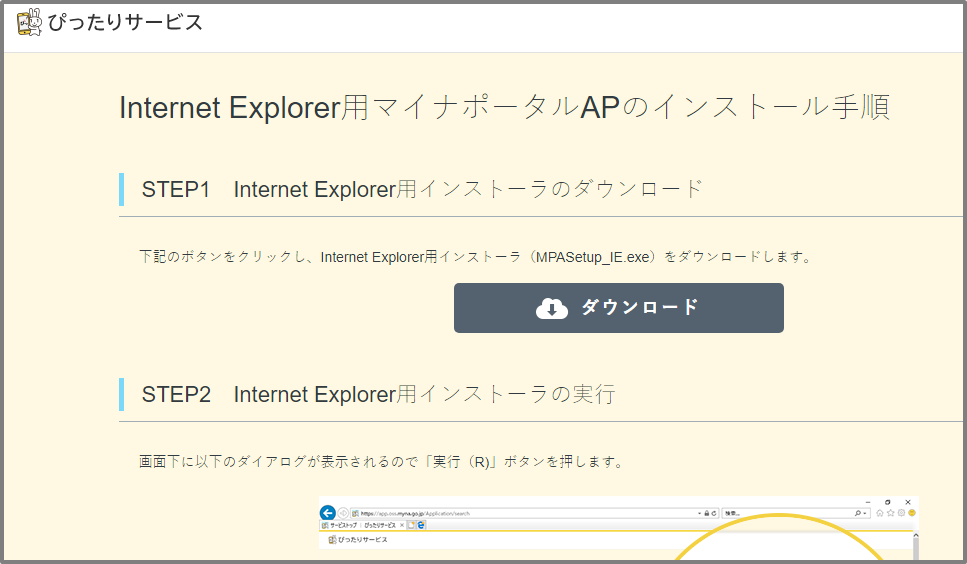Click the ぴったりサービス site title text
Screen dimensions: 967x564
[125, 23]
